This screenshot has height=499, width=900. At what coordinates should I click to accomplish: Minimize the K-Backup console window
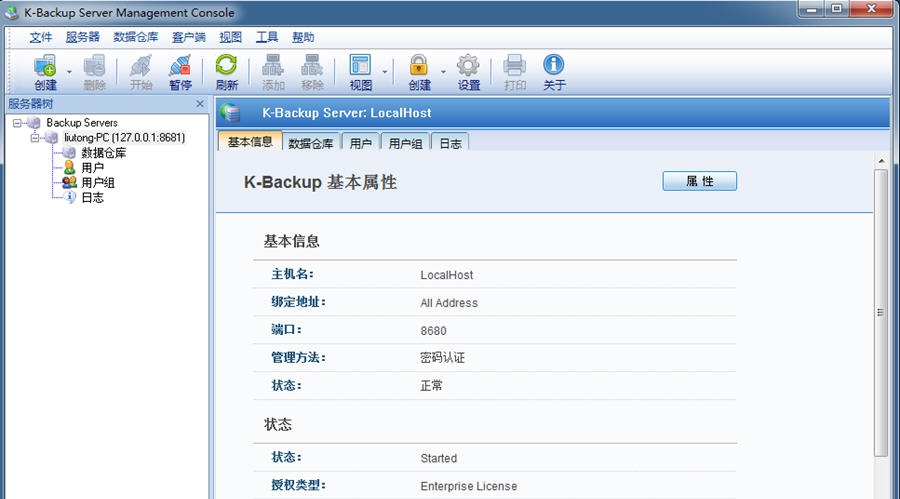pyautogui.click(x=812, y=9)
